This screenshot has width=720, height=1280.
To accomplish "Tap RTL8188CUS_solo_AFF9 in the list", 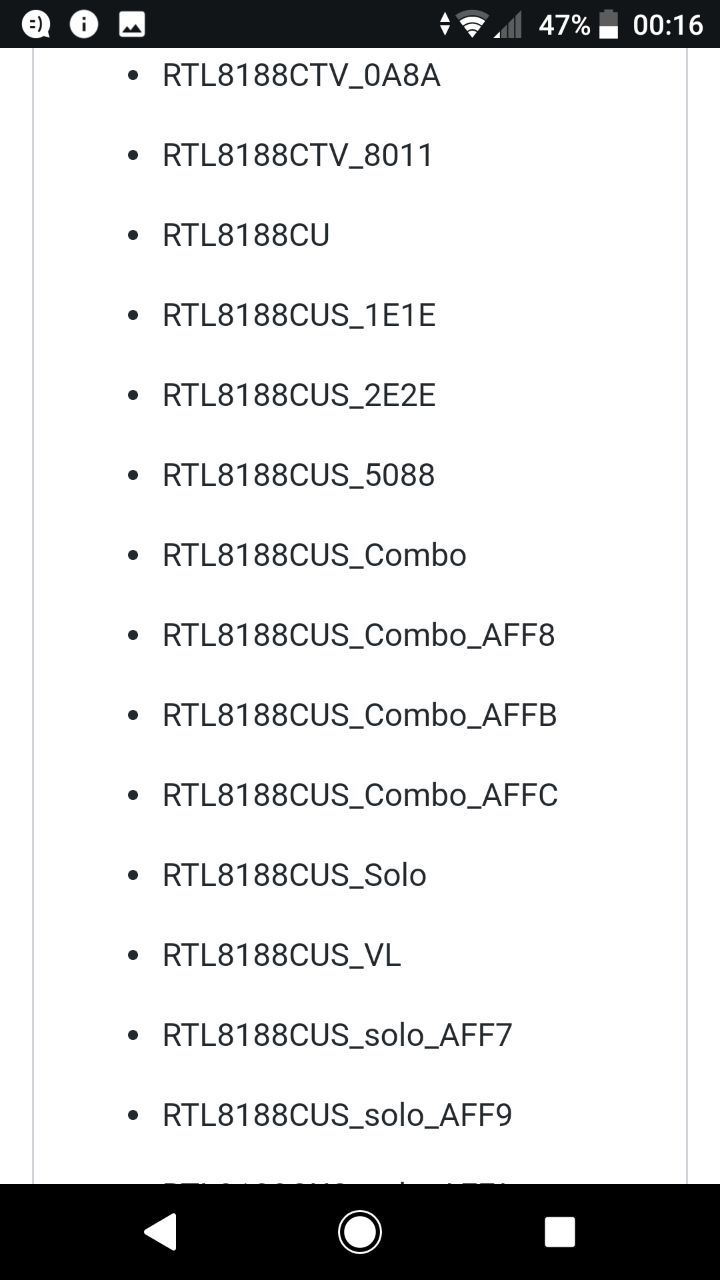I will coord(337,1115).
